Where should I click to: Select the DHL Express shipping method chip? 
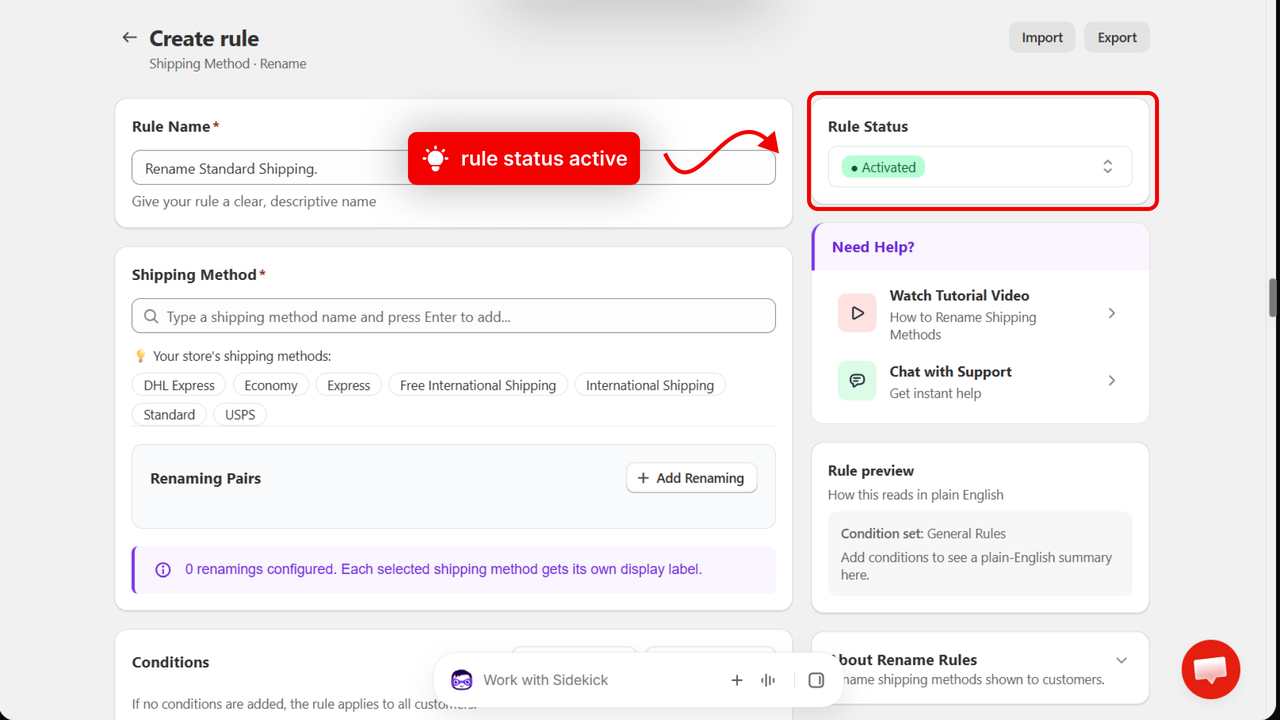point(179,385)
